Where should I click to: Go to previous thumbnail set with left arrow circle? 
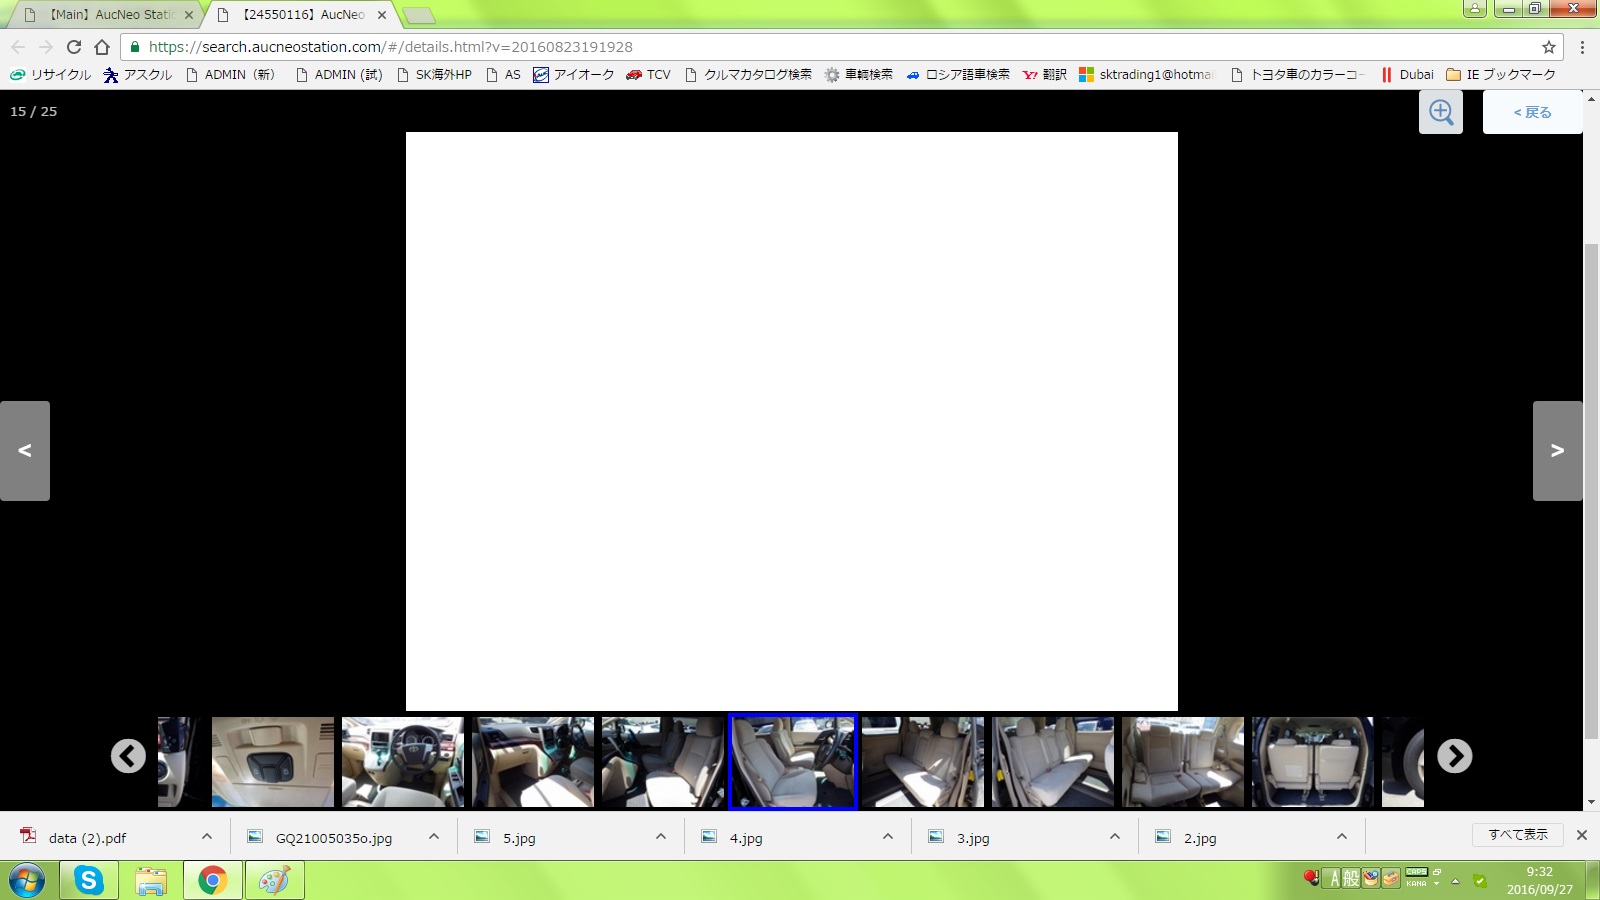[x=128, y=756]
